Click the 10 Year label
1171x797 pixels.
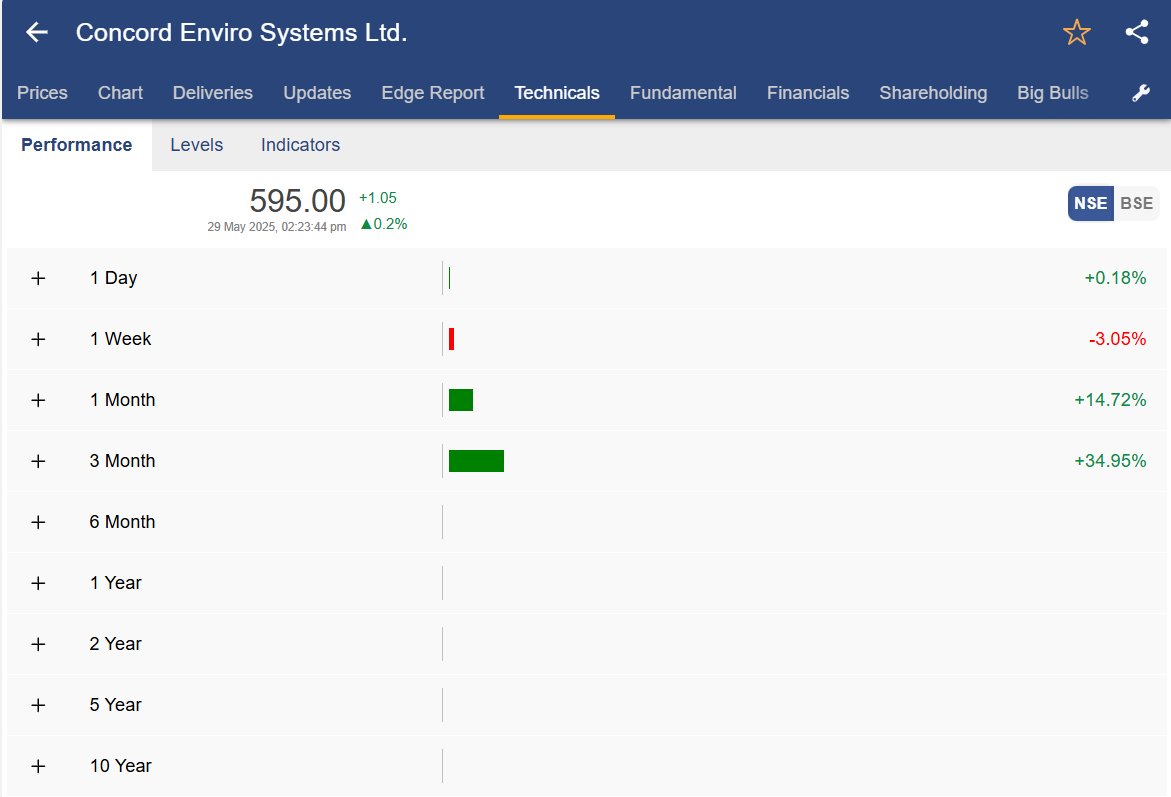click(x=120, y=766)
